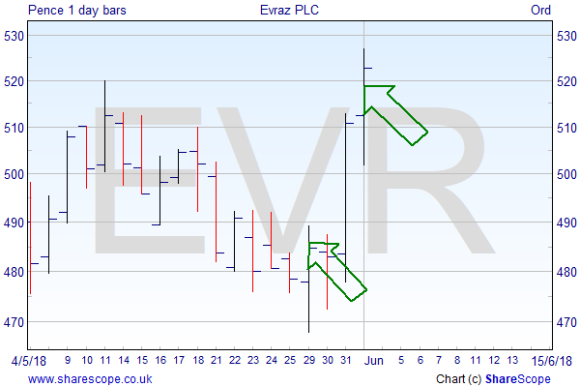Select the 'Ord' share type label
The image size is (580, 387).
click(x=541, y=10)
